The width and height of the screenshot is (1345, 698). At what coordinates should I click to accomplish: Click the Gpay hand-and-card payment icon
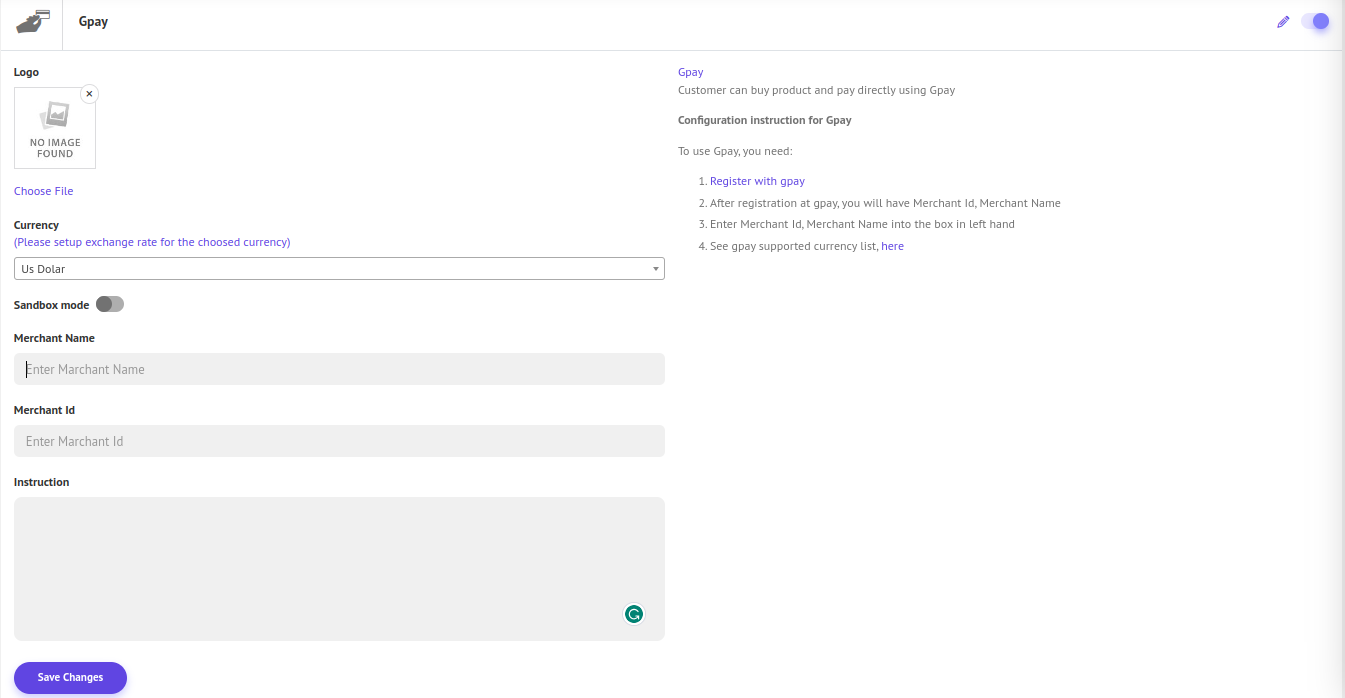tap(33, 21)
